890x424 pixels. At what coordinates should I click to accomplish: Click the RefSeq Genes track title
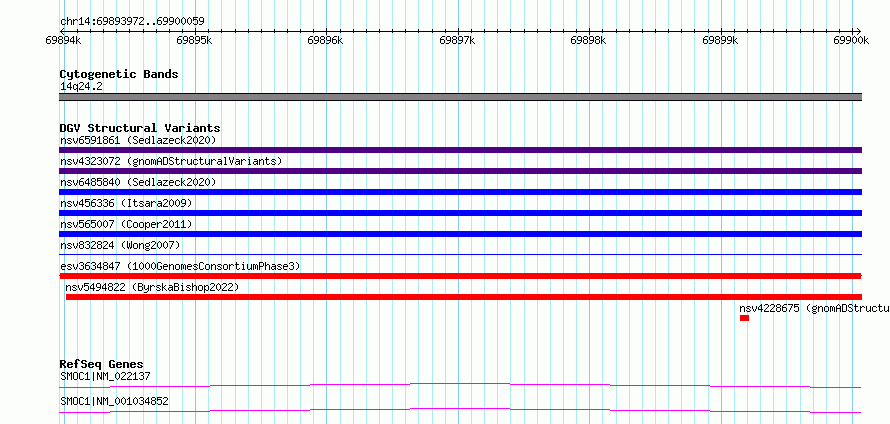[102, 364]
